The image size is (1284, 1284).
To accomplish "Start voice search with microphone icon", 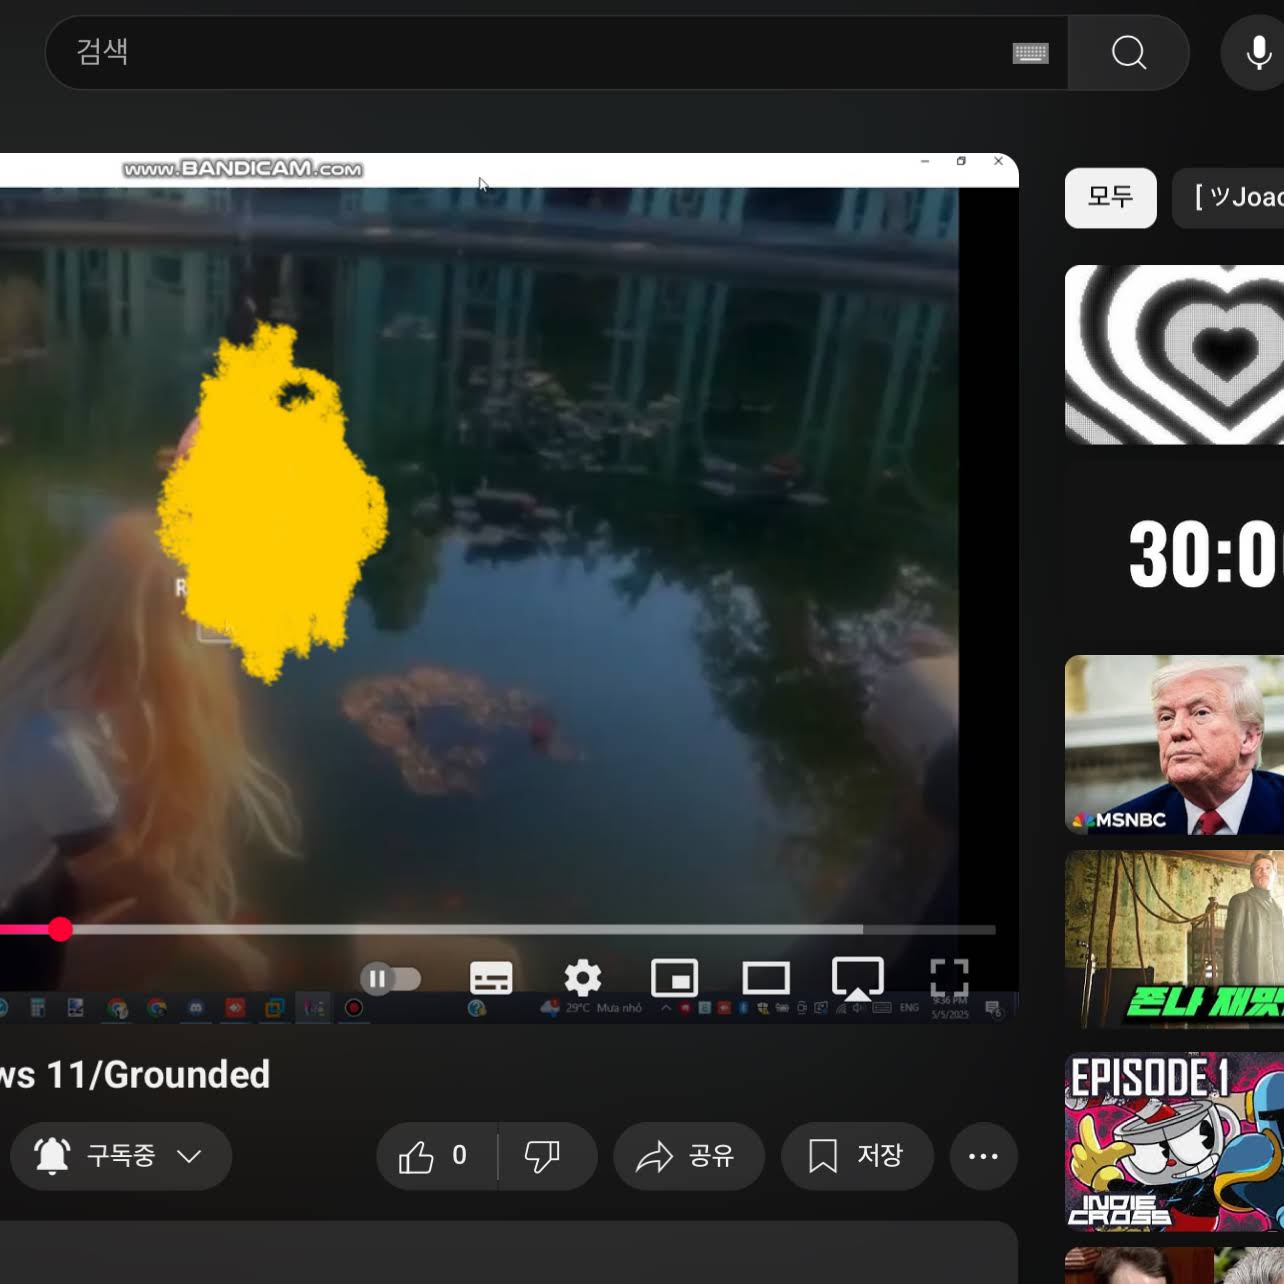I will coord(1258,52).
